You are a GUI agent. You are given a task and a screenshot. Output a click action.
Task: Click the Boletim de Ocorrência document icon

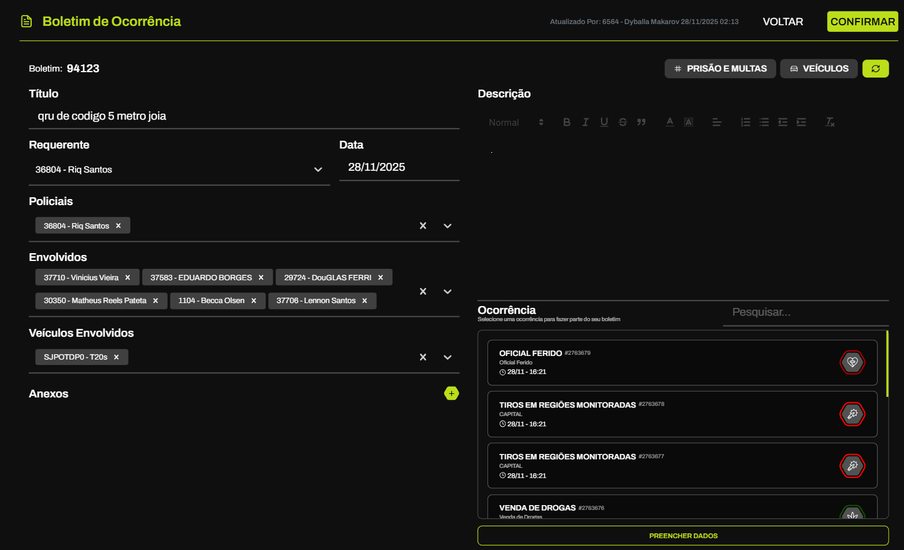tap(26, 21)
